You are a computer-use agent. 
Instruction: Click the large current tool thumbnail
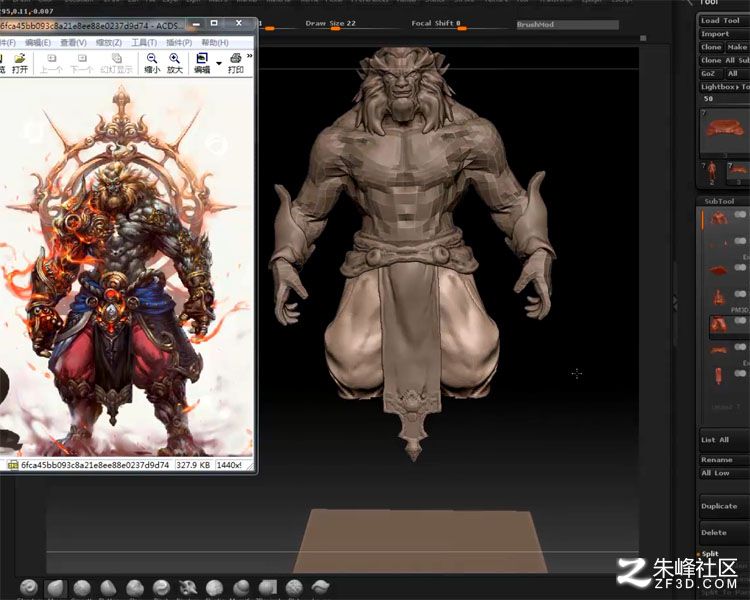pos(724,133)
